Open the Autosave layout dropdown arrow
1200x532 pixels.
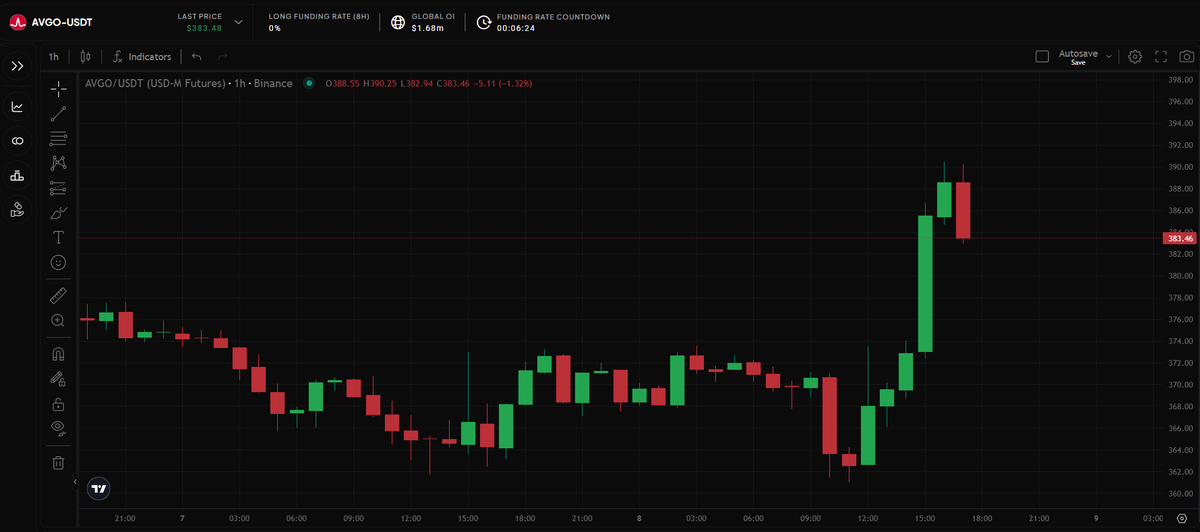pyautogui.click(x=1109, y=57)
